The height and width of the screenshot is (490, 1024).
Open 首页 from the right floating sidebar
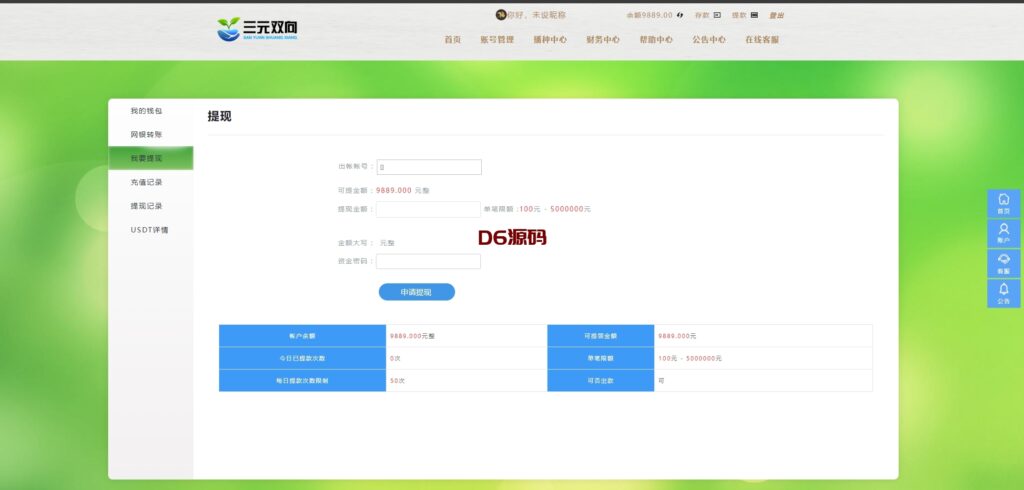pos(1004,203)
